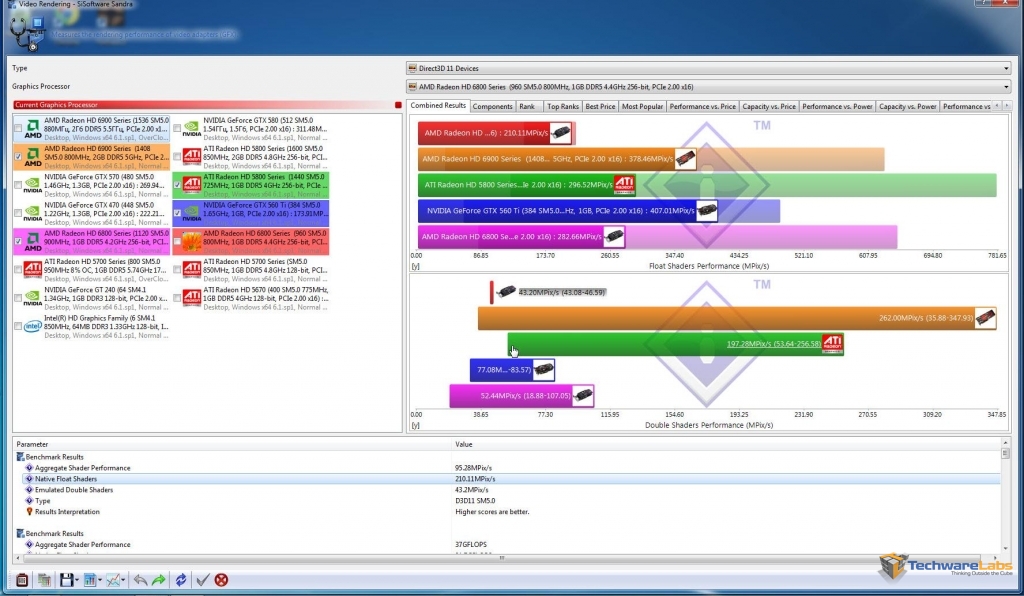Click the grey checkmark OK icon
The image size is (1024, 596).
(x=202, y=580)
